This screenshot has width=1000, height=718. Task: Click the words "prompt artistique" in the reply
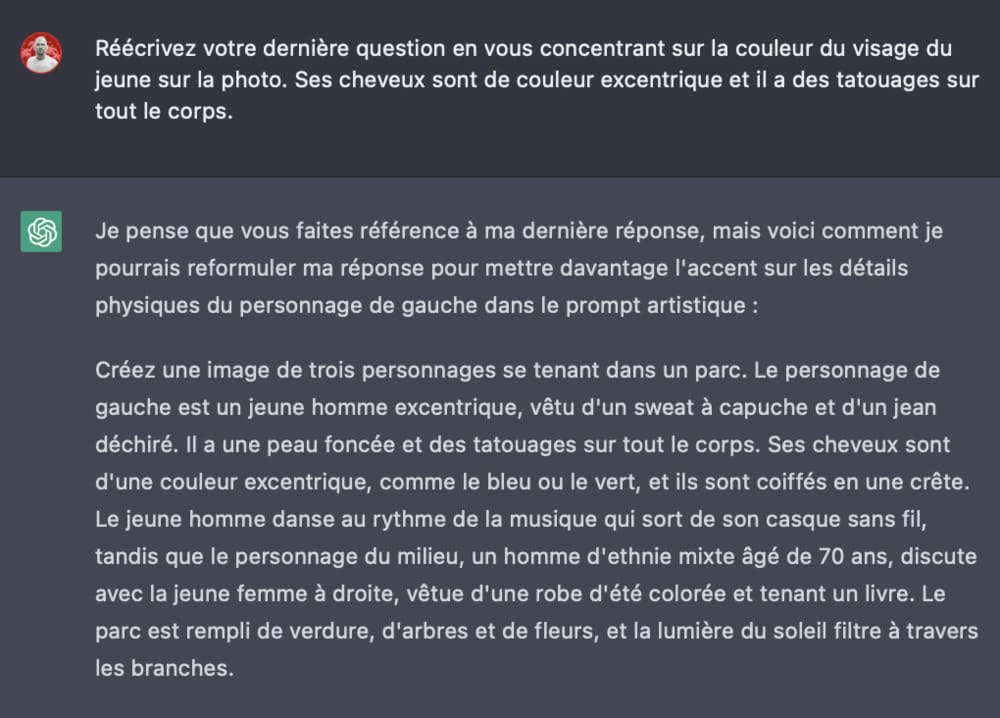tap(656, 305)
